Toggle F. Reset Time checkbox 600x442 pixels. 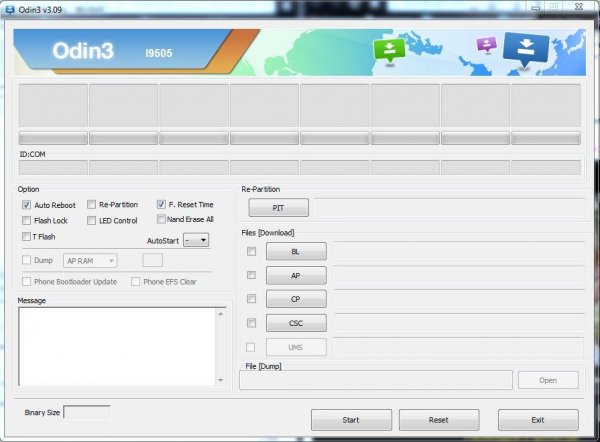click(x=161, y=204)
